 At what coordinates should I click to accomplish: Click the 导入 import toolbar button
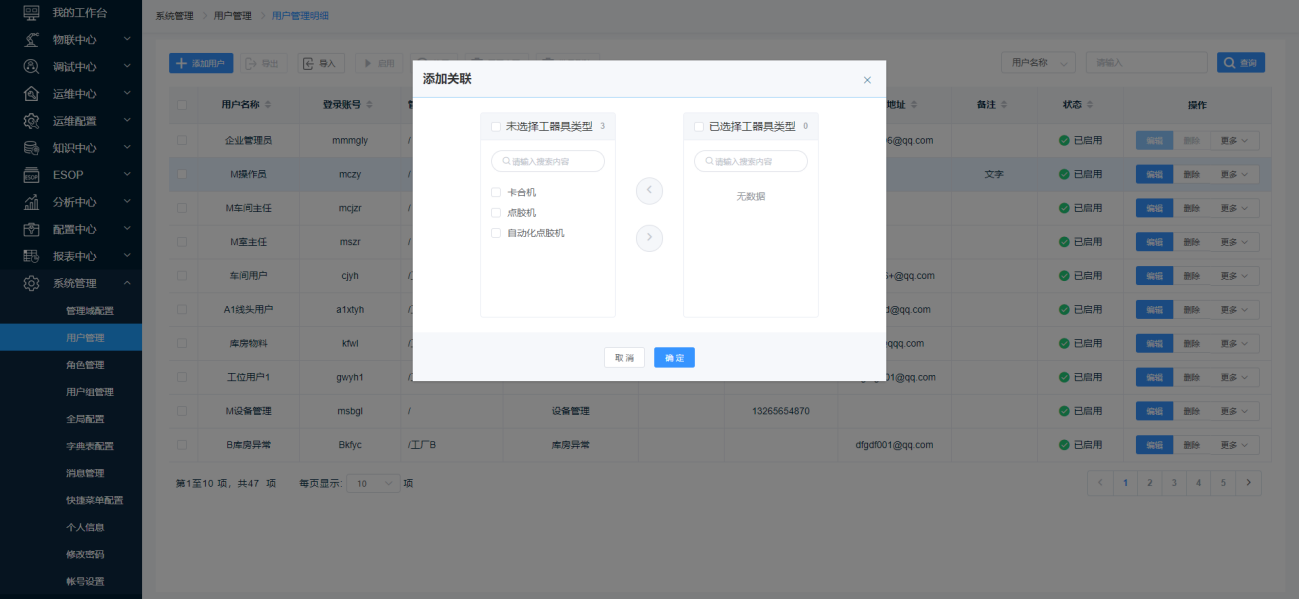click(x=320, y=63)
